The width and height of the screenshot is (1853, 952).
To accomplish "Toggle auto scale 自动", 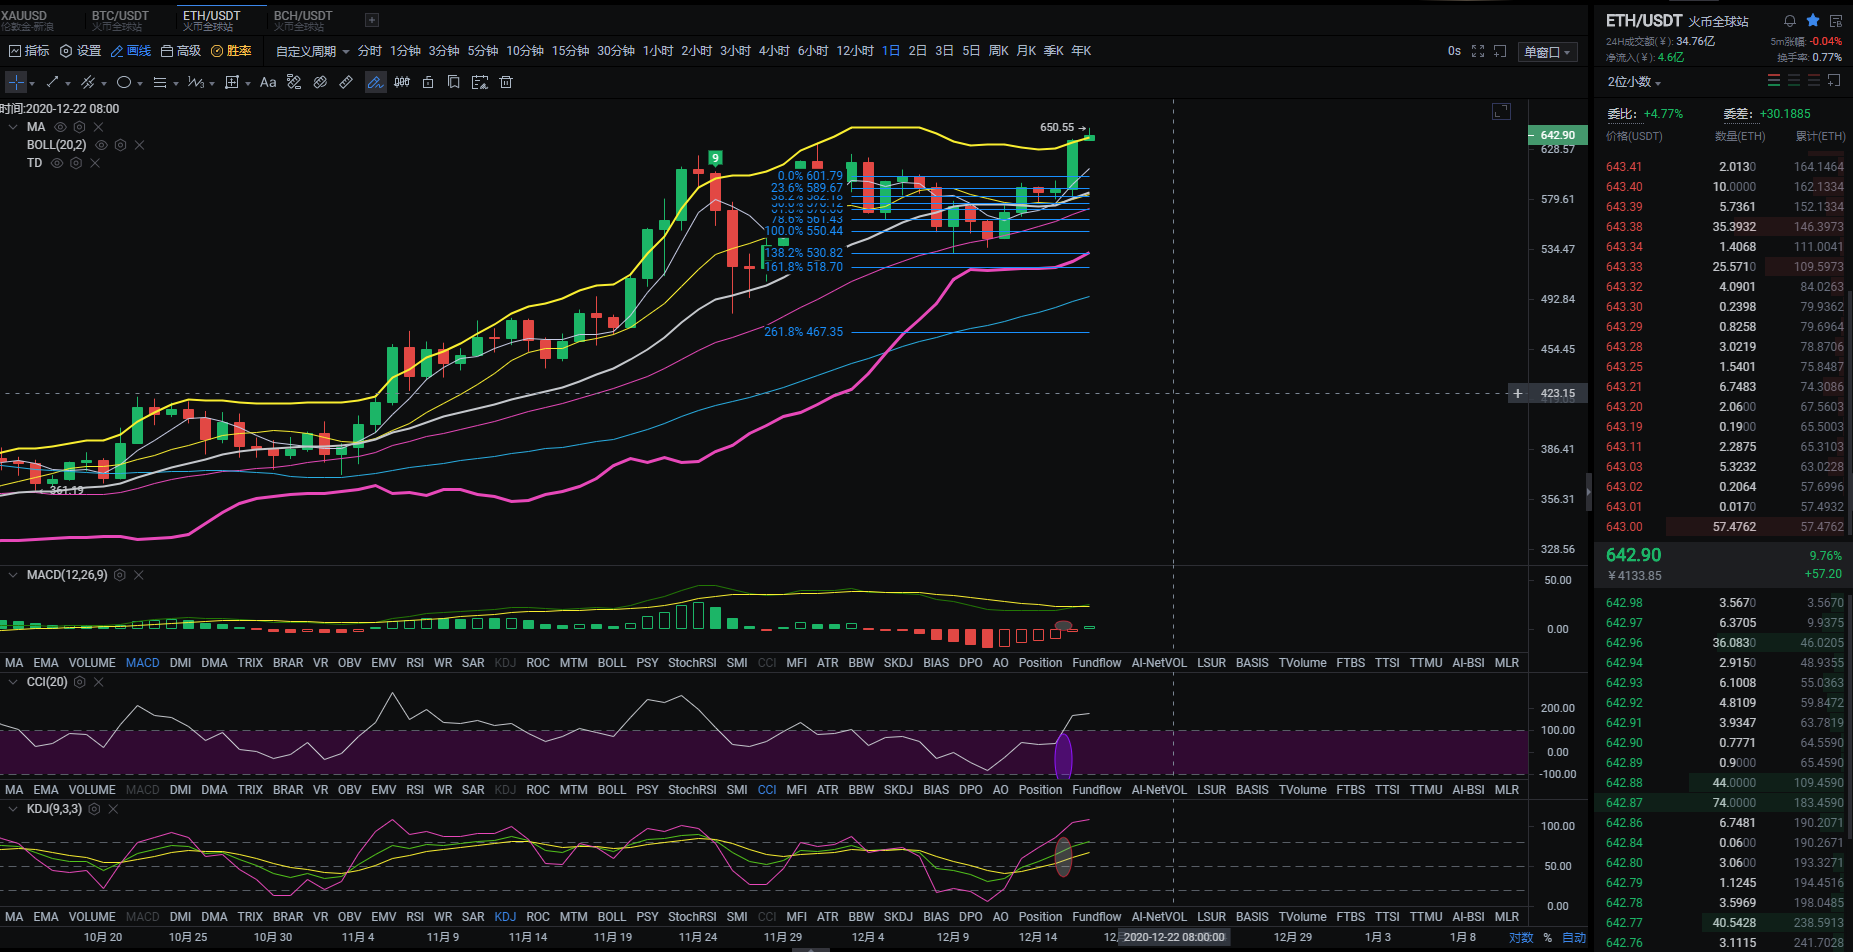I will 1574,937.
